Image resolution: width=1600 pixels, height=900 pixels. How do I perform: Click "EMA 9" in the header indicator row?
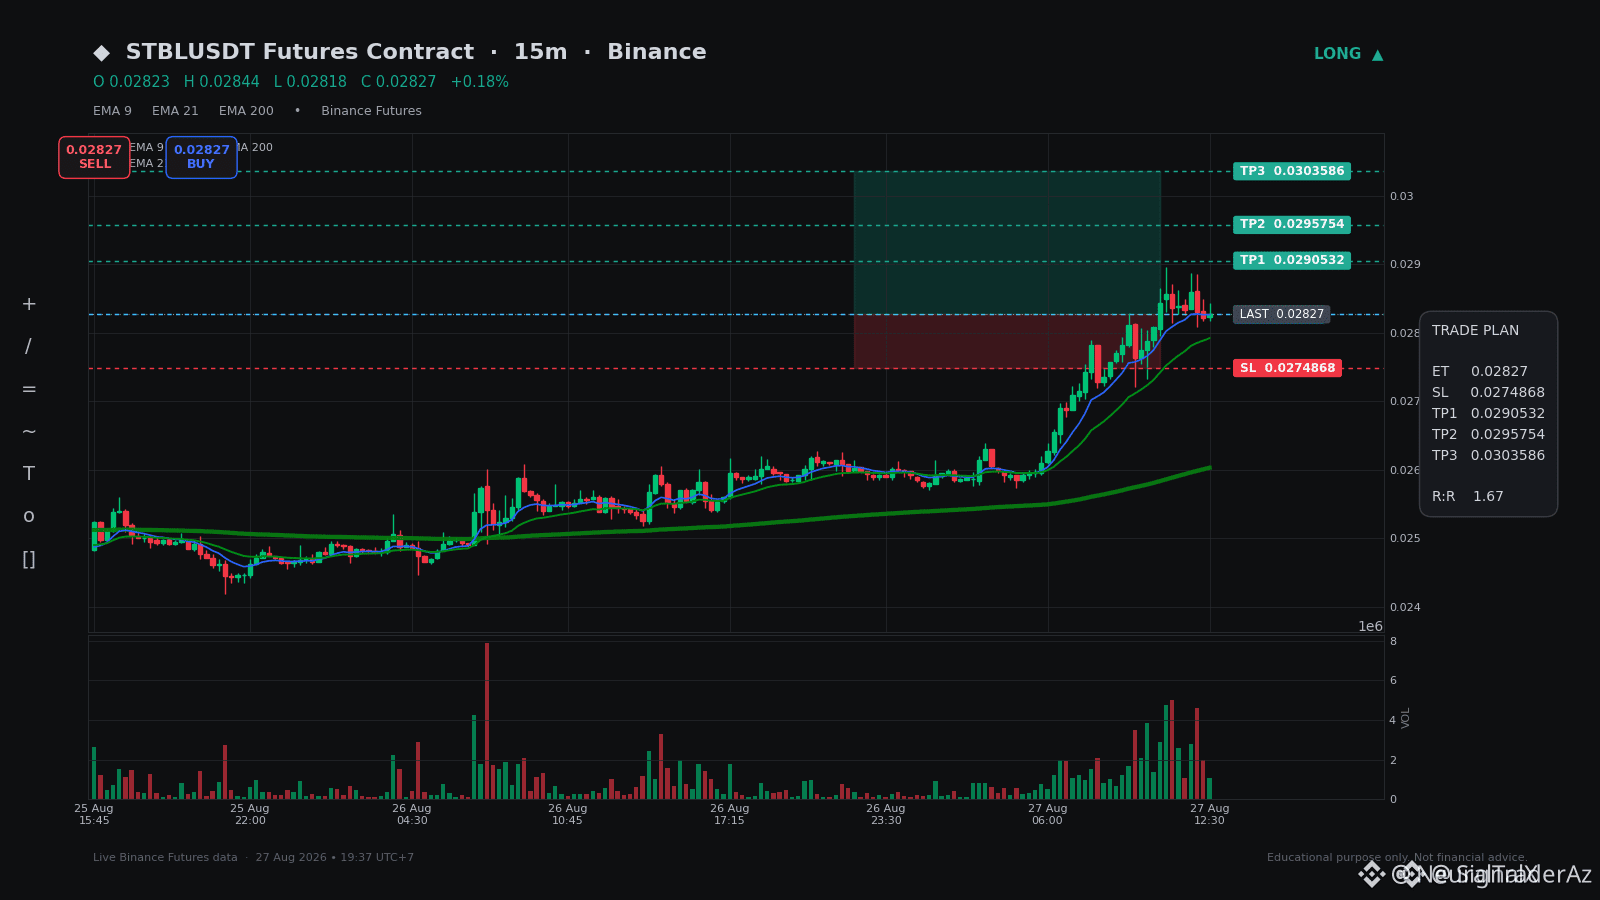[x=112, y=111]
